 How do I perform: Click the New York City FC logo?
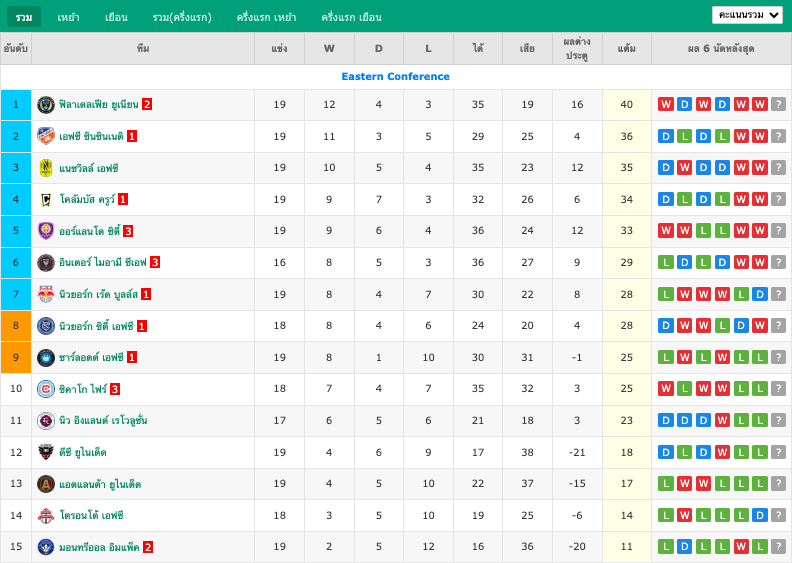pyautogui.click(x=46, y=326)
